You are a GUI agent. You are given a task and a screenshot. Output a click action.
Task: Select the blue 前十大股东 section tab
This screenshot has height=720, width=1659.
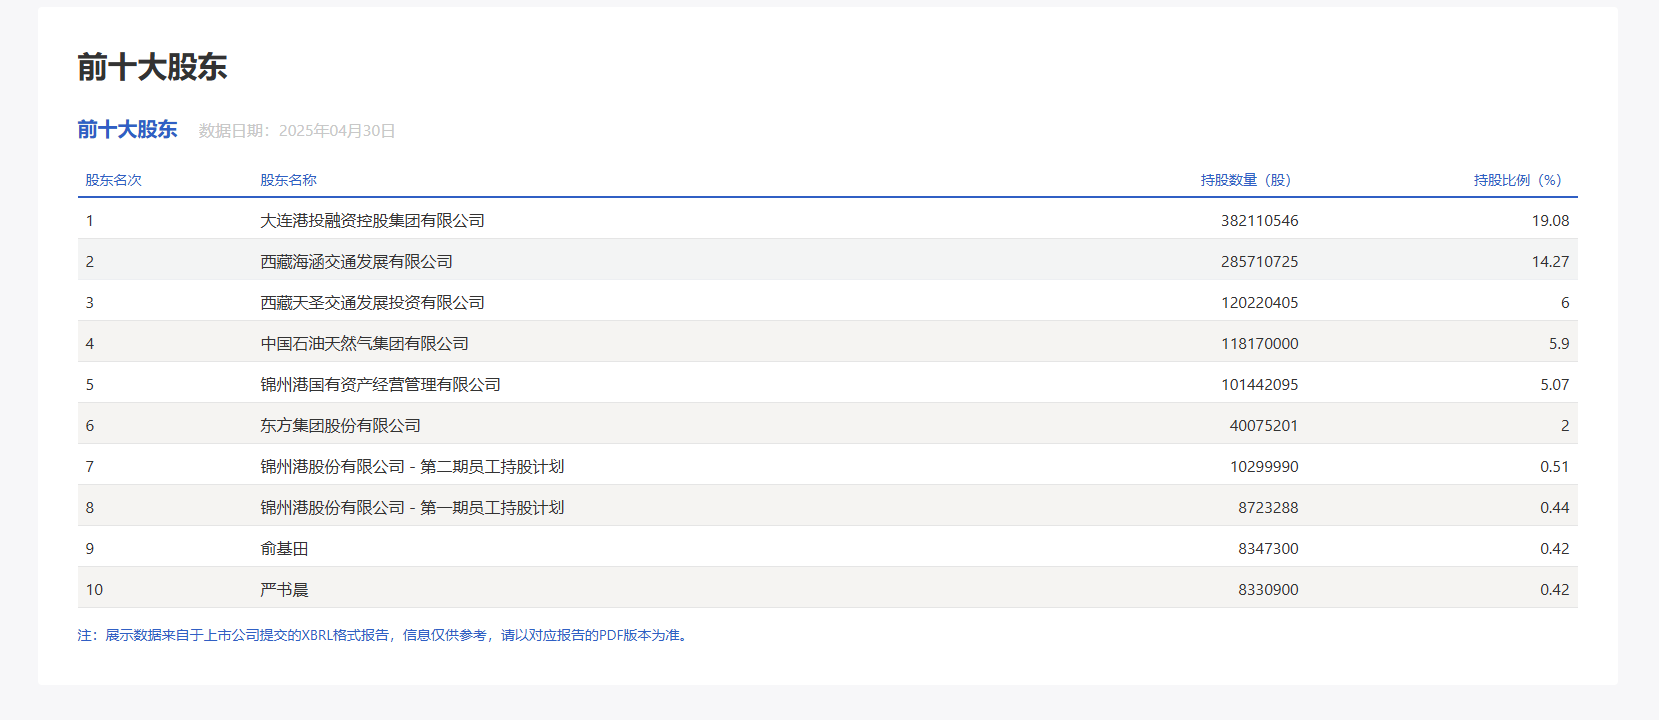click(127, 129)
